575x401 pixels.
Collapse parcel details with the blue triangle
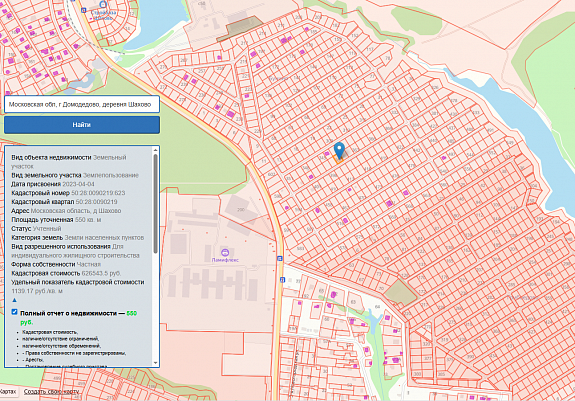tap(15, 300)
